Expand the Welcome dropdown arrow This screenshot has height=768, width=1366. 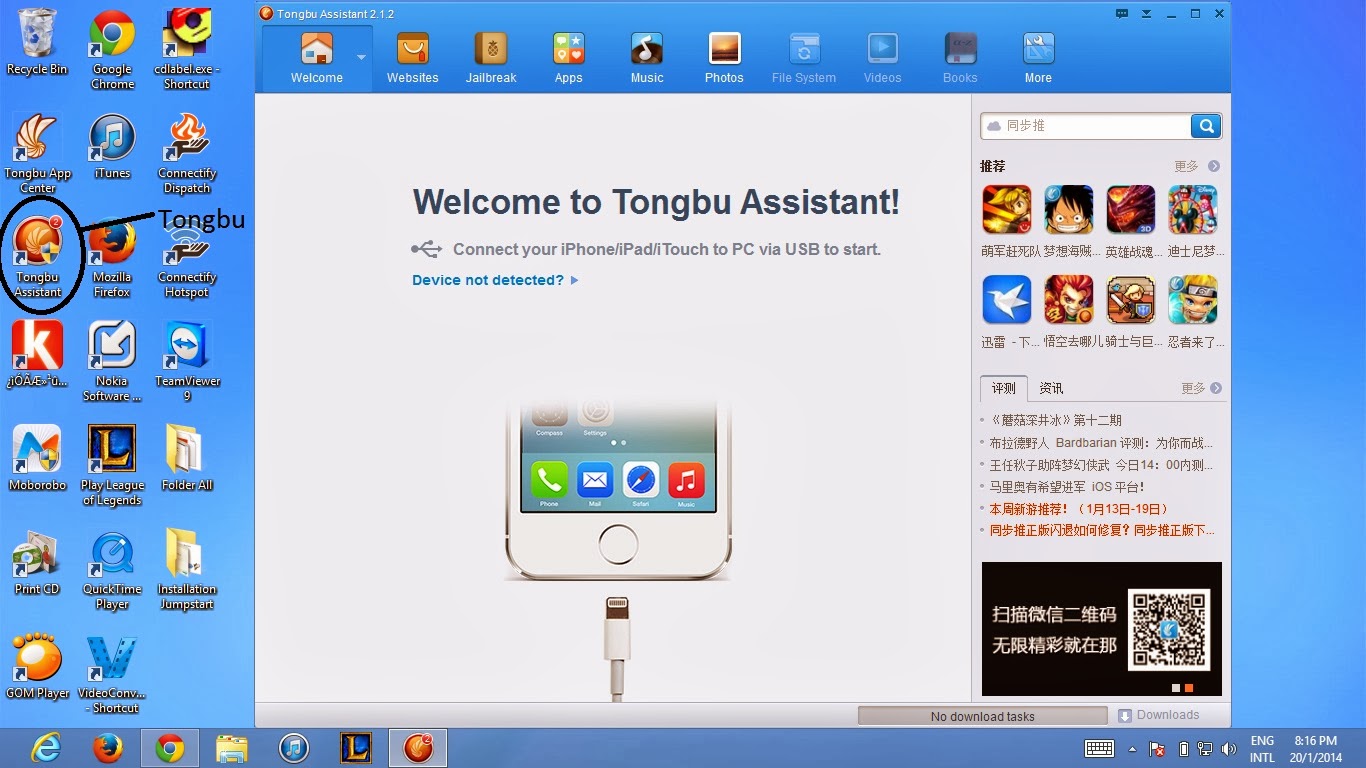361,57
